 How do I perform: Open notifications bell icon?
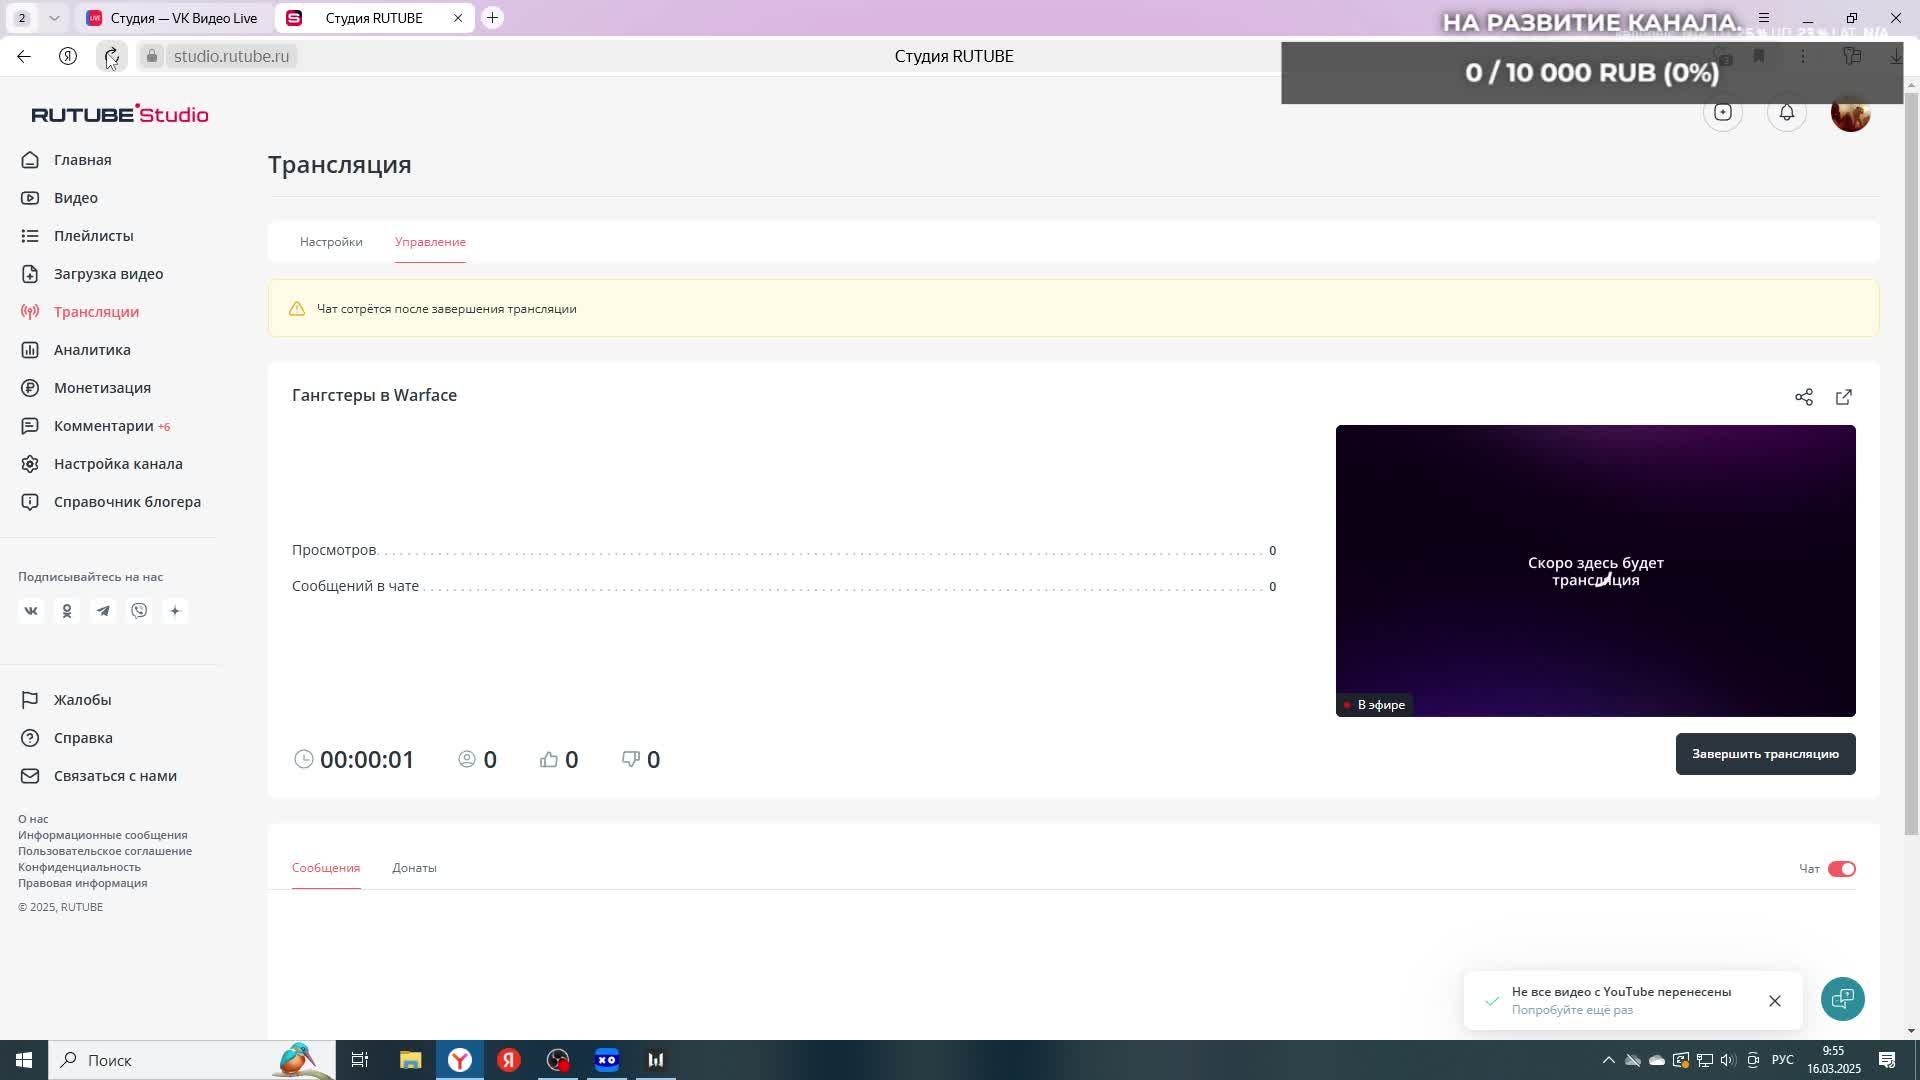click(1786, 112)
